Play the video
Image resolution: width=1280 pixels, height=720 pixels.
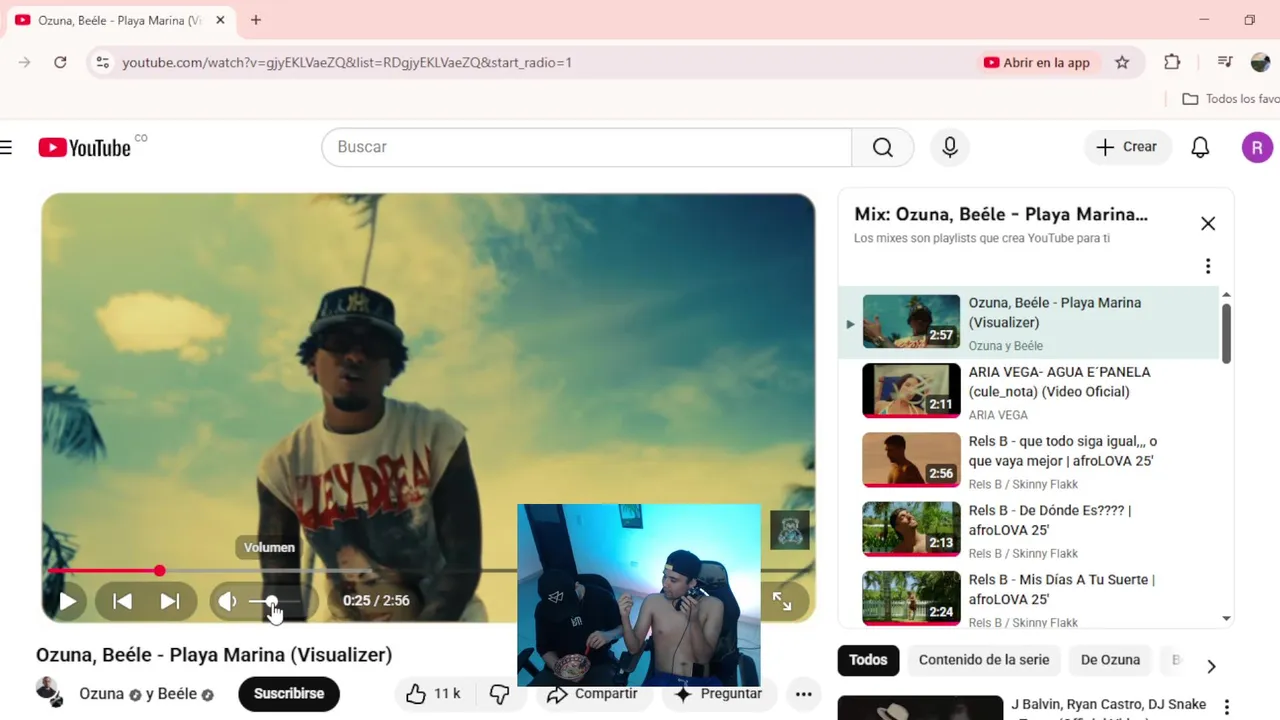pos(68,601)
